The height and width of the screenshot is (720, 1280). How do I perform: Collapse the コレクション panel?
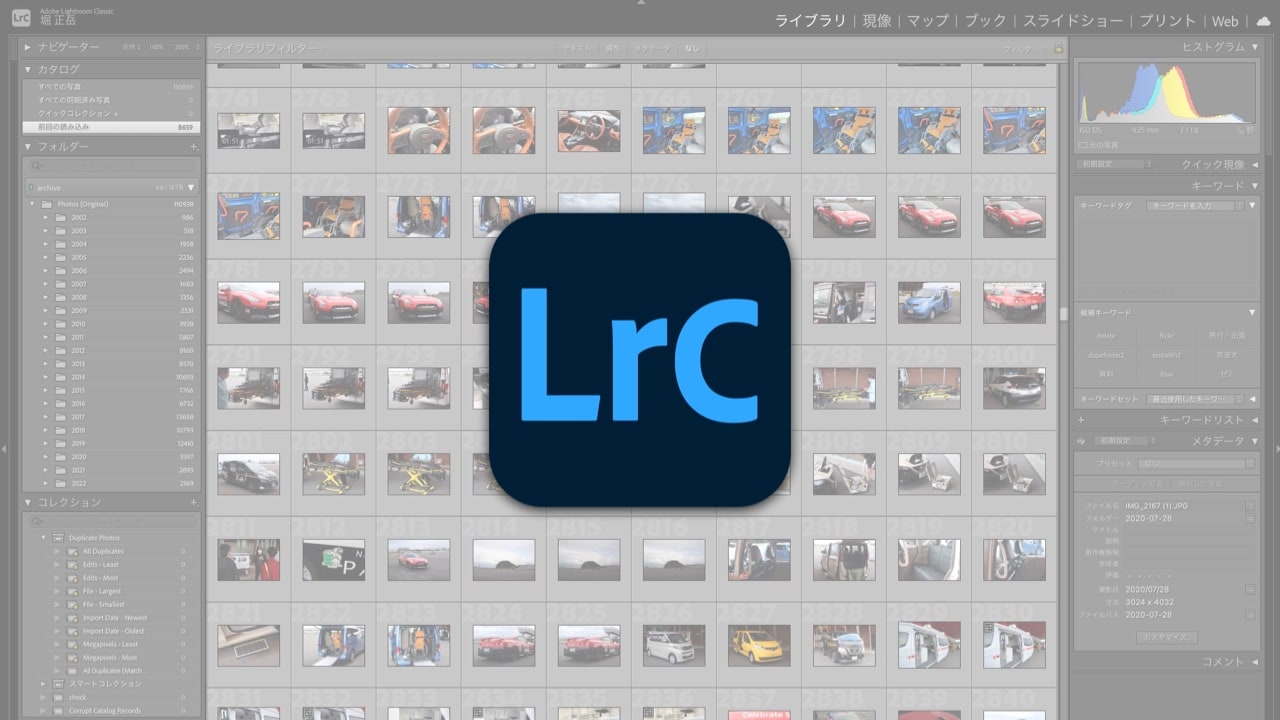point(28,502)
